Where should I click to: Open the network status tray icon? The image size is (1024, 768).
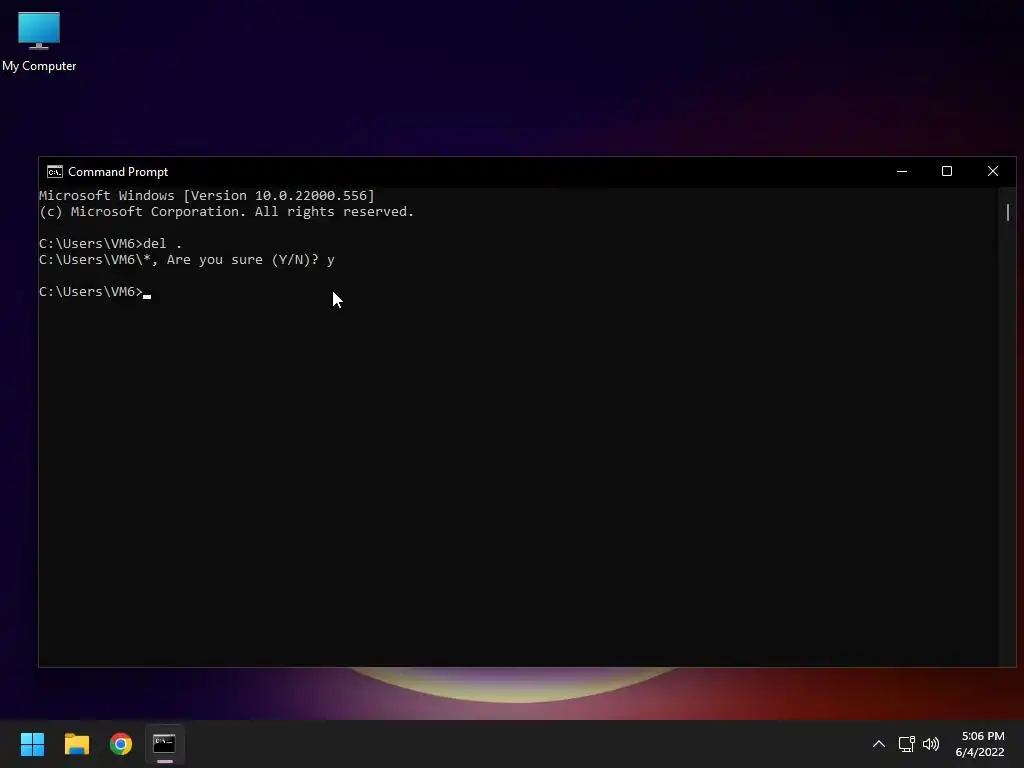pos(906,744)
